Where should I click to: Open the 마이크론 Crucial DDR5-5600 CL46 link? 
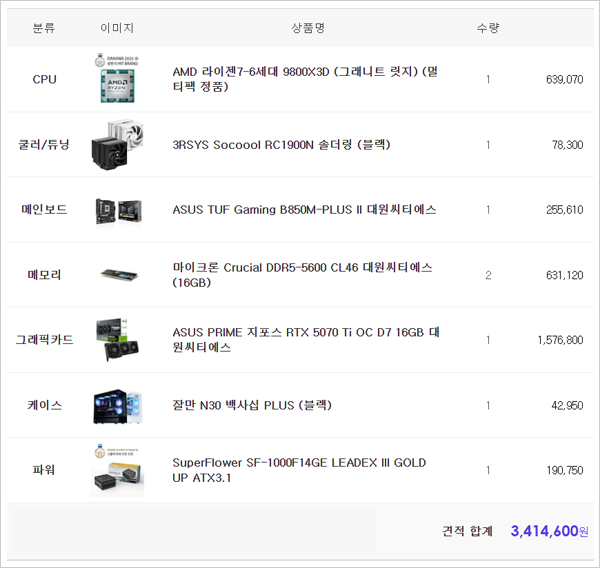click(x=302, y=275)
